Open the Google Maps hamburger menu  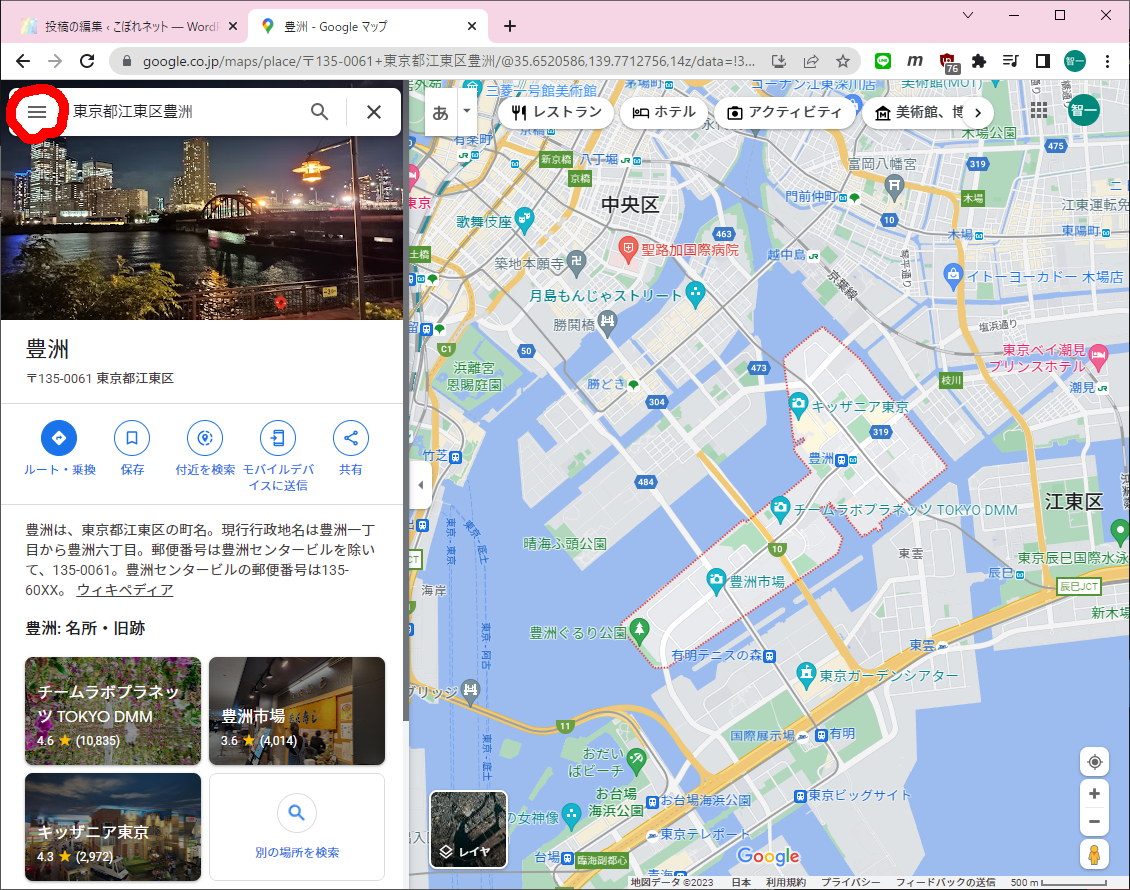37,112
